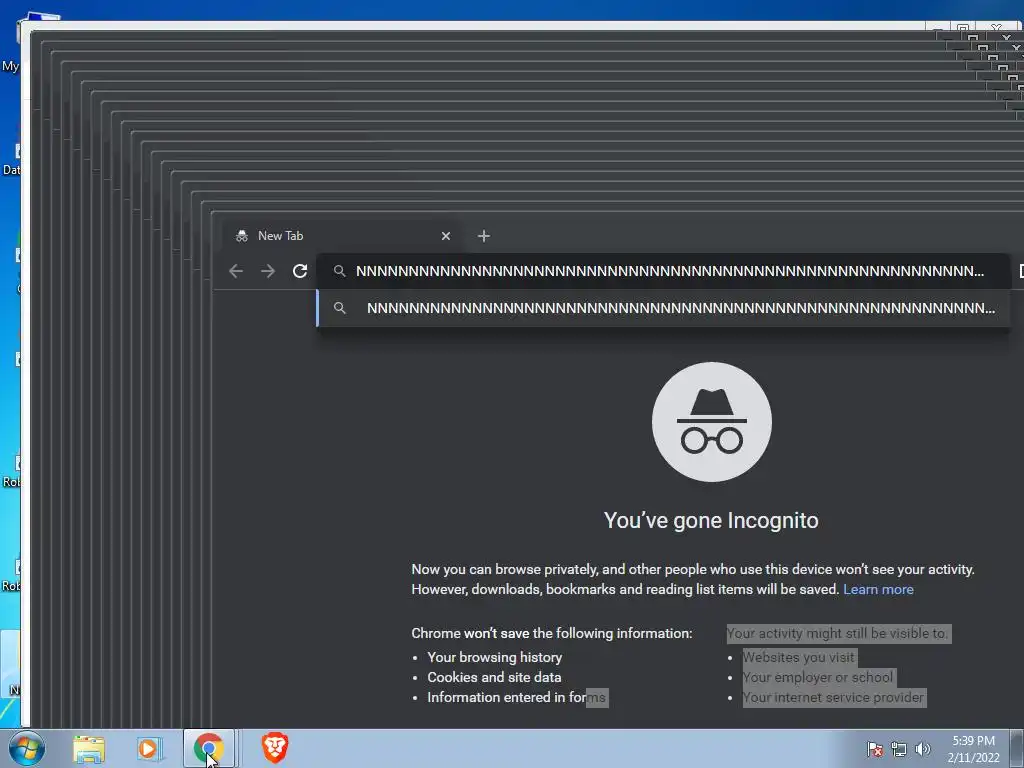
Task: Open the Windows Start menu orb
Action: (27, 748)
